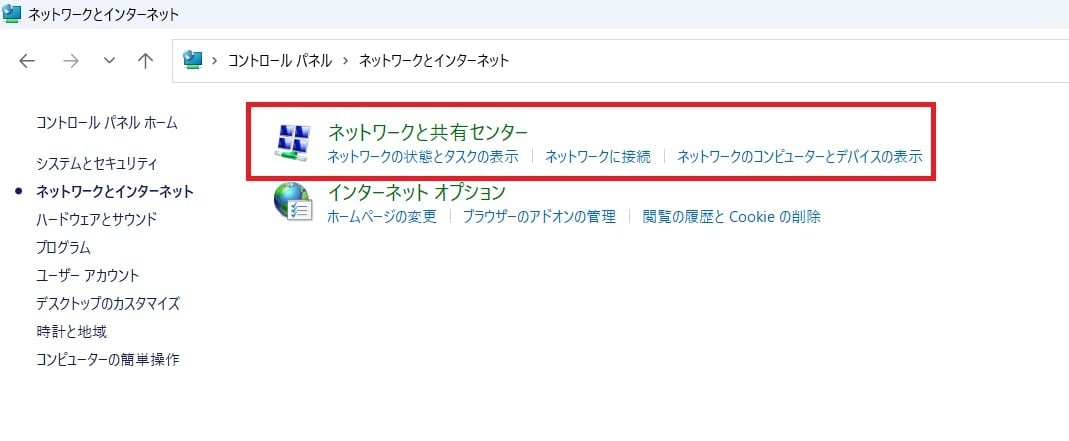Viewport: 1069px width, 441px height.
Task: Select コントロール パネル in the breadcrumb
Action: [x=280, y=61]
